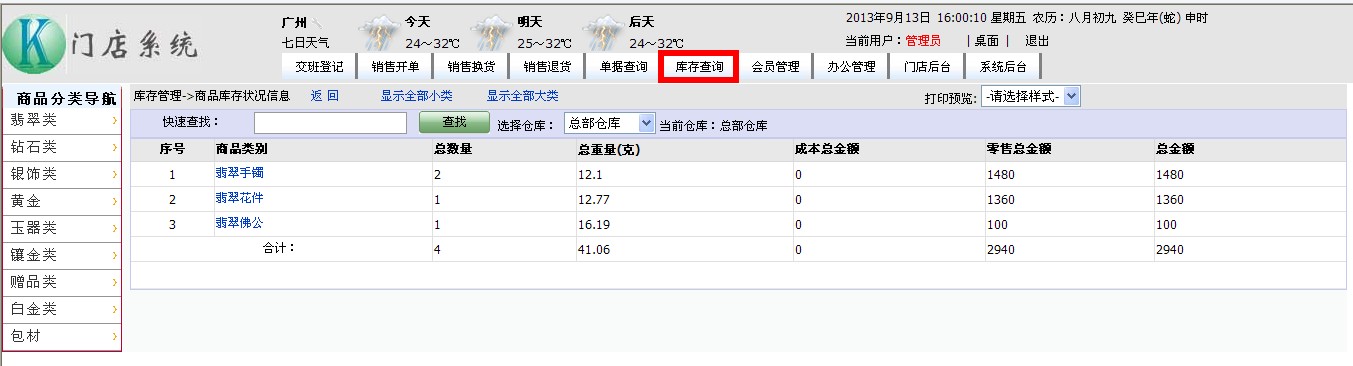Click the 商品分类导航 panel title

(67, 98)
